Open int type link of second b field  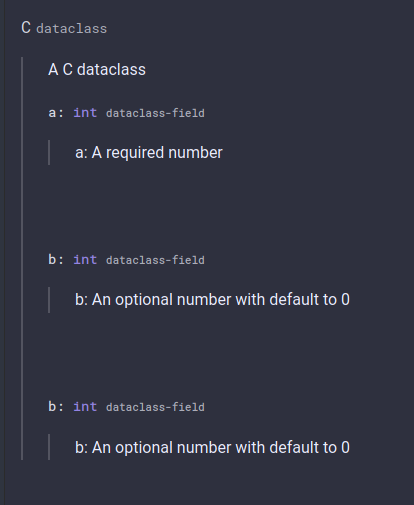(x=85, y=407)
